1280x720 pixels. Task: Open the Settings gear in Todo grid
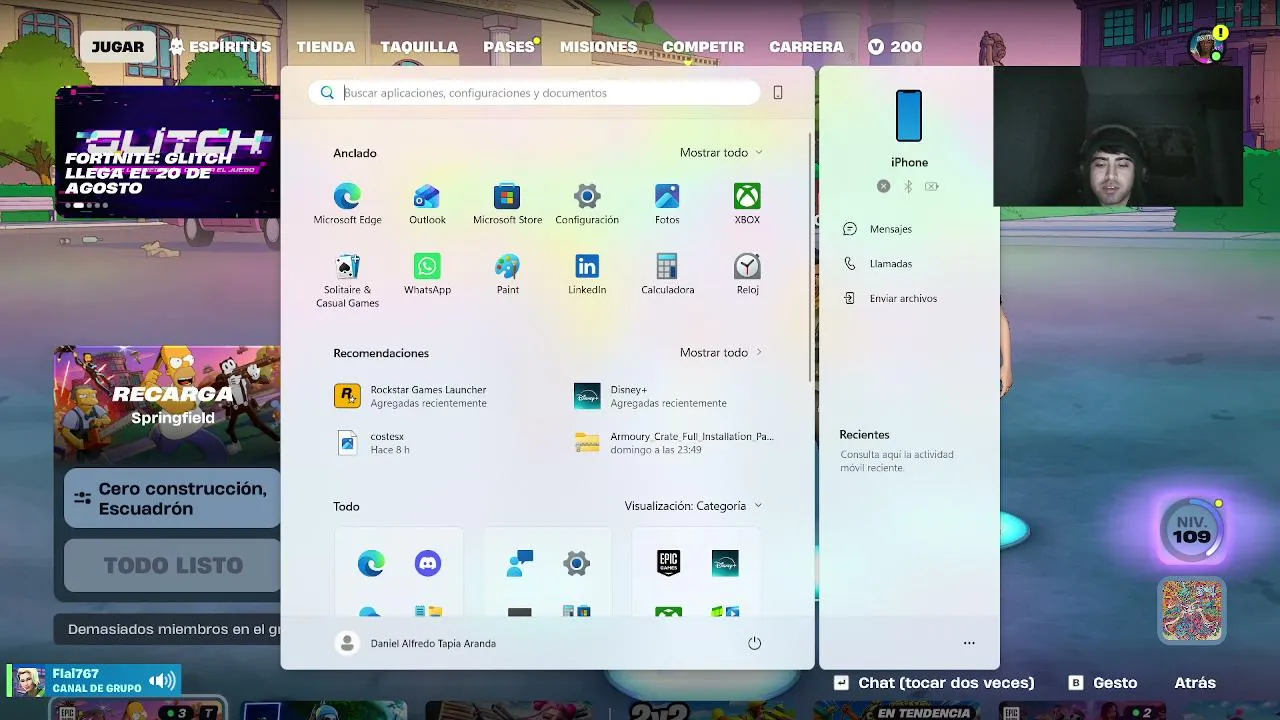pyautogui.click(x=576, y=564)
